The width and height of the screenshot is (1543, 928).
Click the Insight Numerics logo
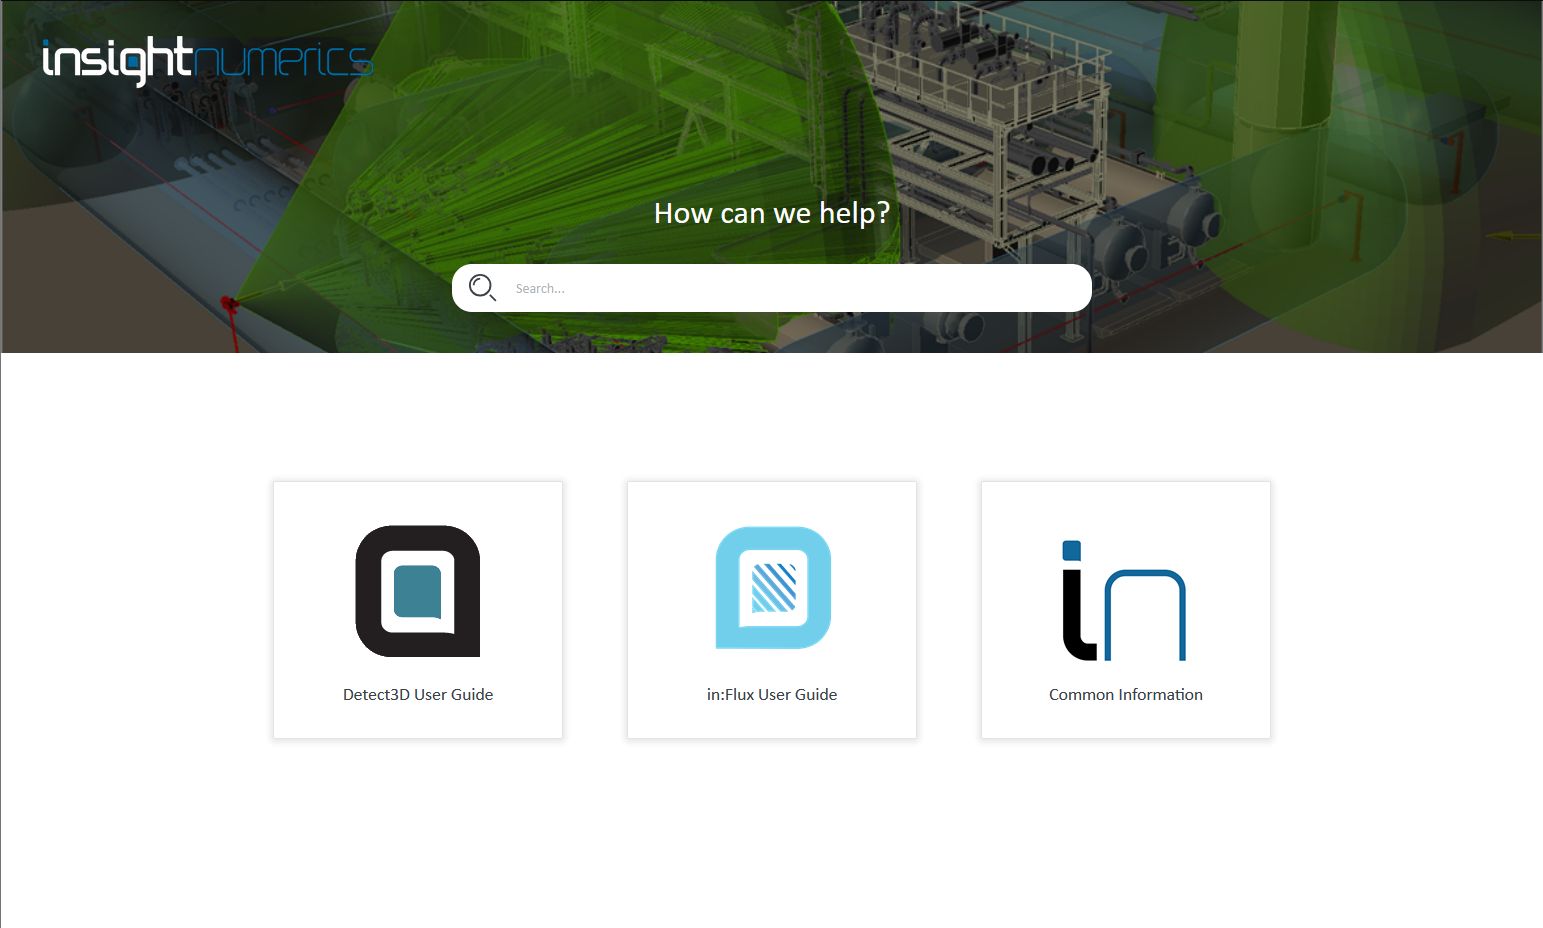tap(205, 60)
